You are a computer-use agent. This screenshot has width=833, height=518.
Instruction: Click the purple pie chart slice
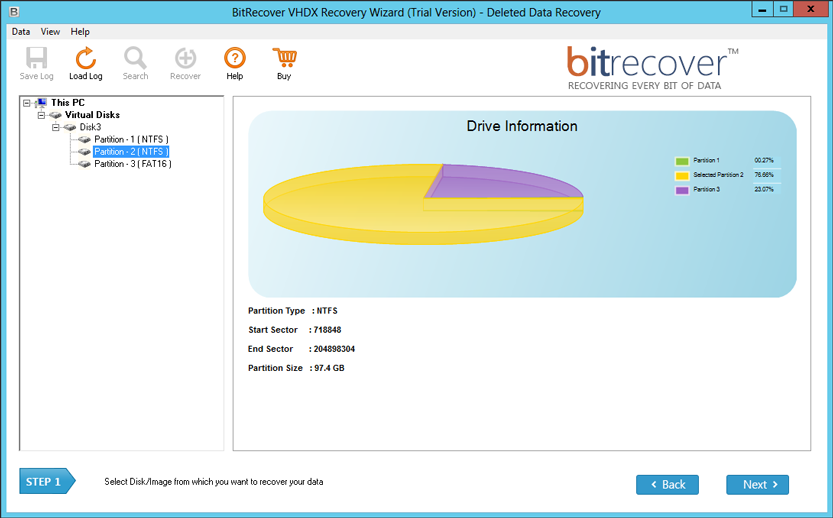[494, 182]
